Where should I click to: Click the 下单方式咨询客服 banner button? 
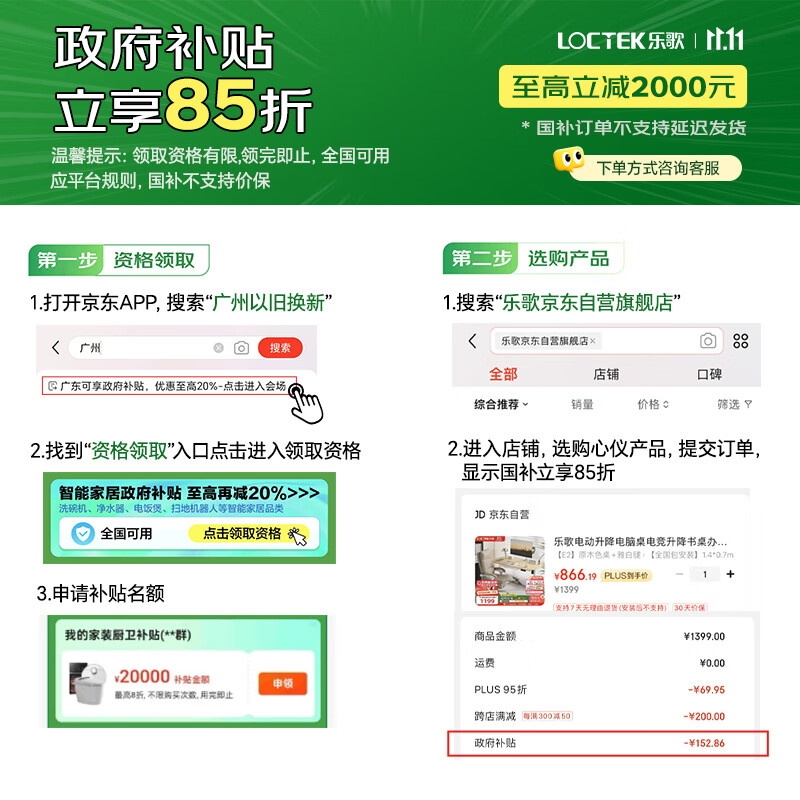click(x=658, y=168)
